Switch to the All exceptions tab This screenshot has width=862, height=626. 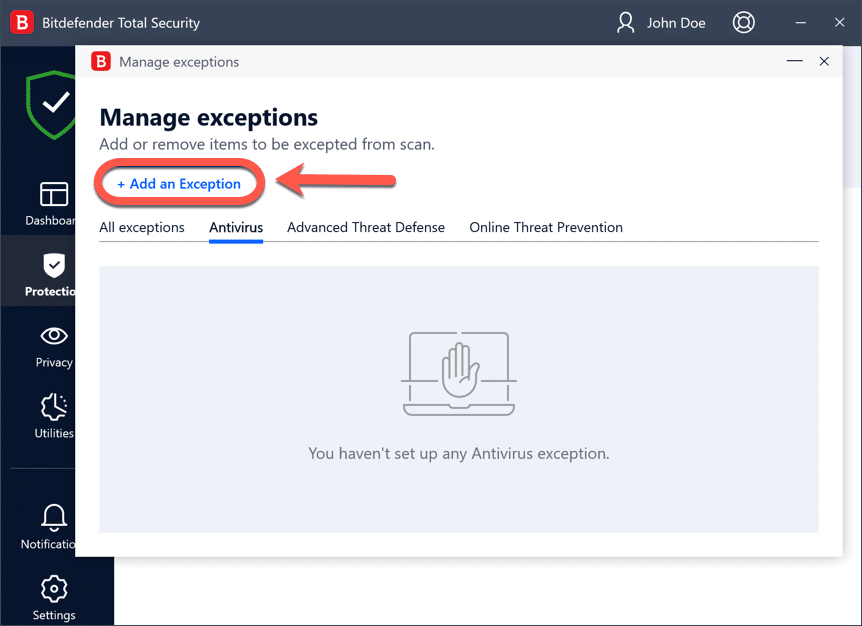click(141, 228)
